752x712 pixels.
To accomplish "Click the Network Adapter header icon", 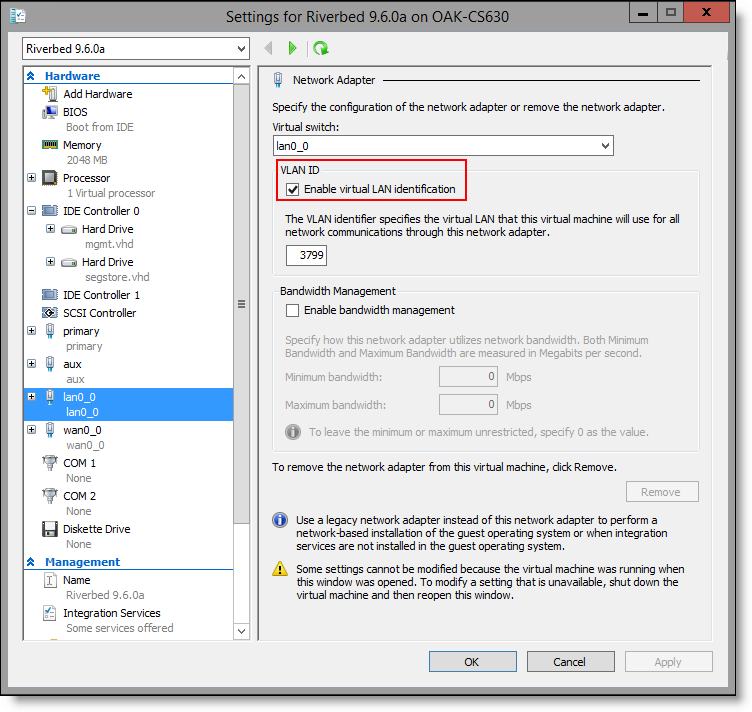I will point(278,80).
